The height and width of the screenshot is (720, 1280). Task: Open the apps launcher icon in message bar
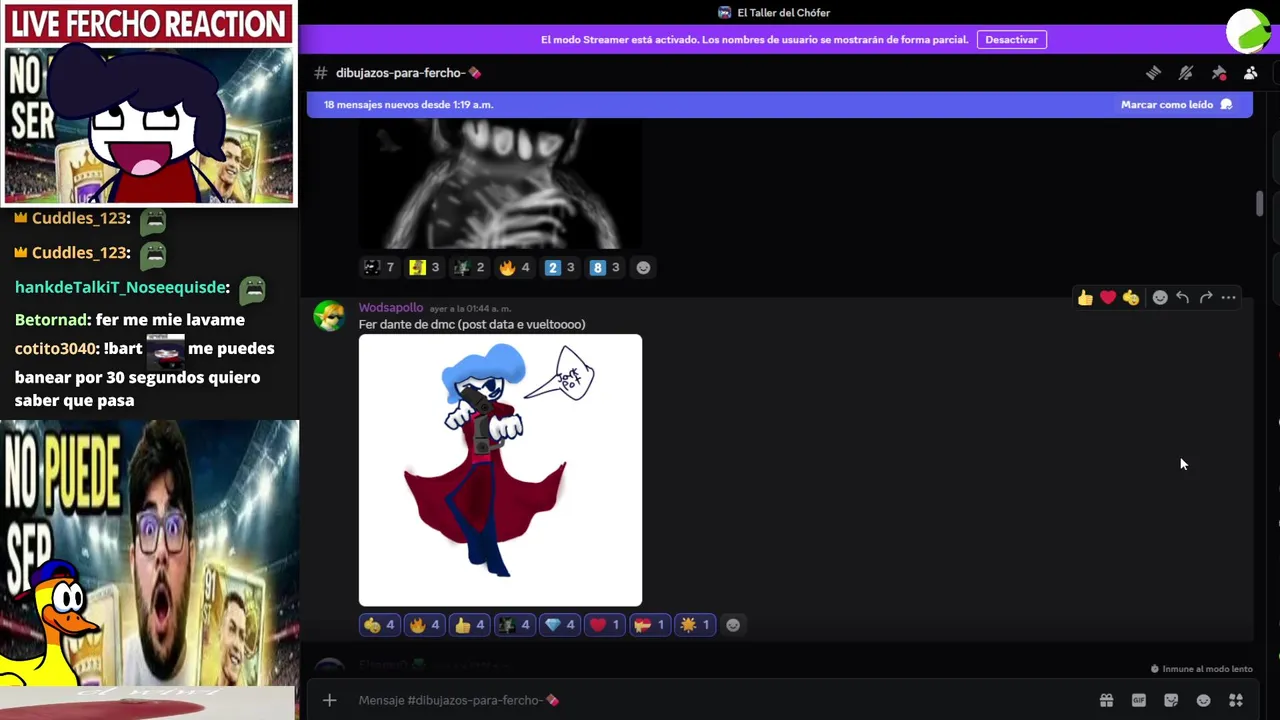(x=1236, y=700)
